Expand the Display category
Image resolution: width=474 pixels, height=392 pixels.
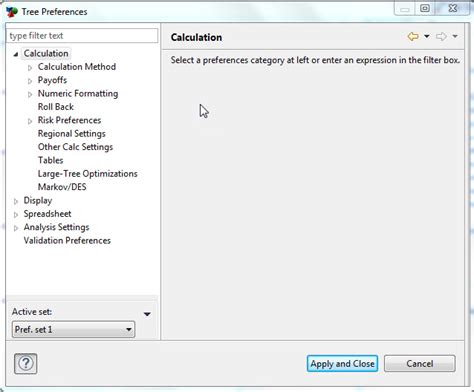[x=16, y=201]
